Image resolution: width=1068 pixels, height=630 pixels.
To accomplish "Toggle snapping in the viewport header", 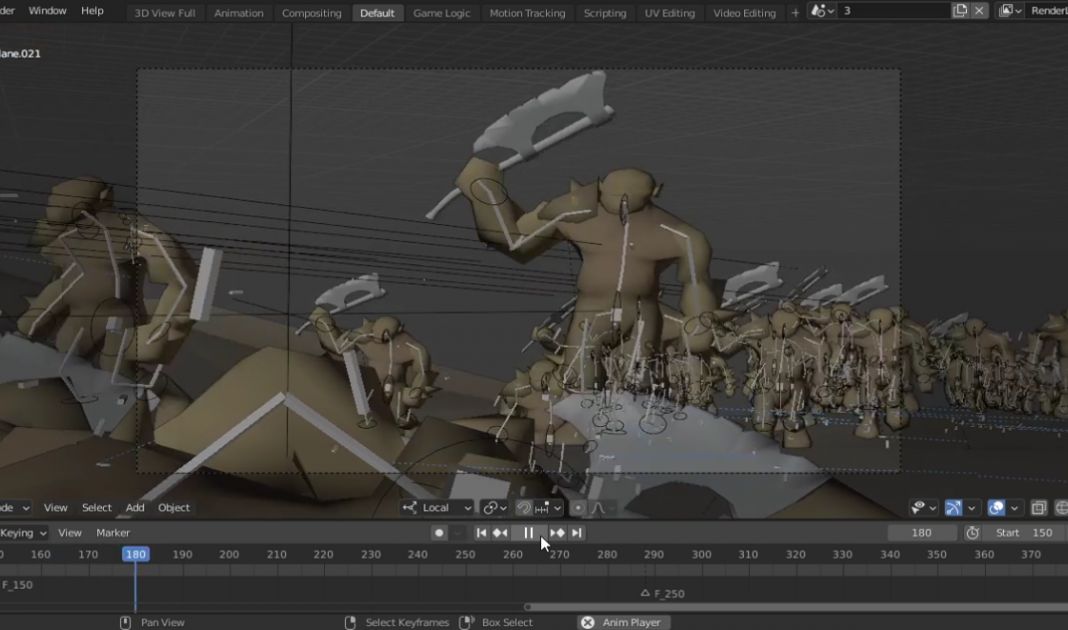I will tap(524, 508).
